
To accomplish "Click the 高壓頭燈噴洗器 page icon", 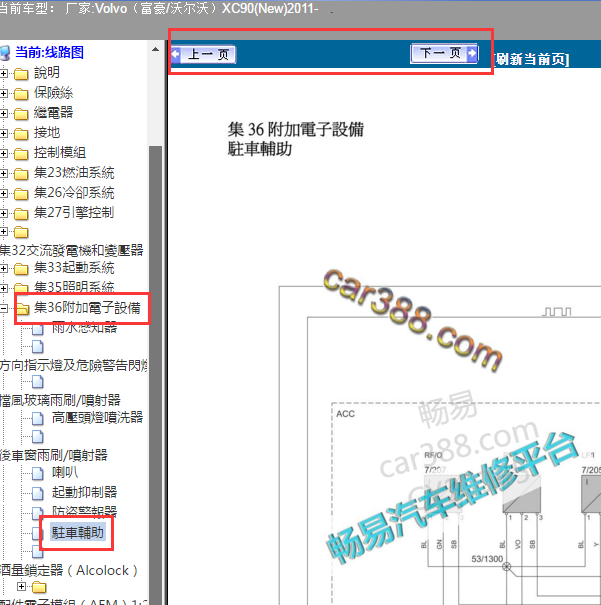I will tap(37, 418).
